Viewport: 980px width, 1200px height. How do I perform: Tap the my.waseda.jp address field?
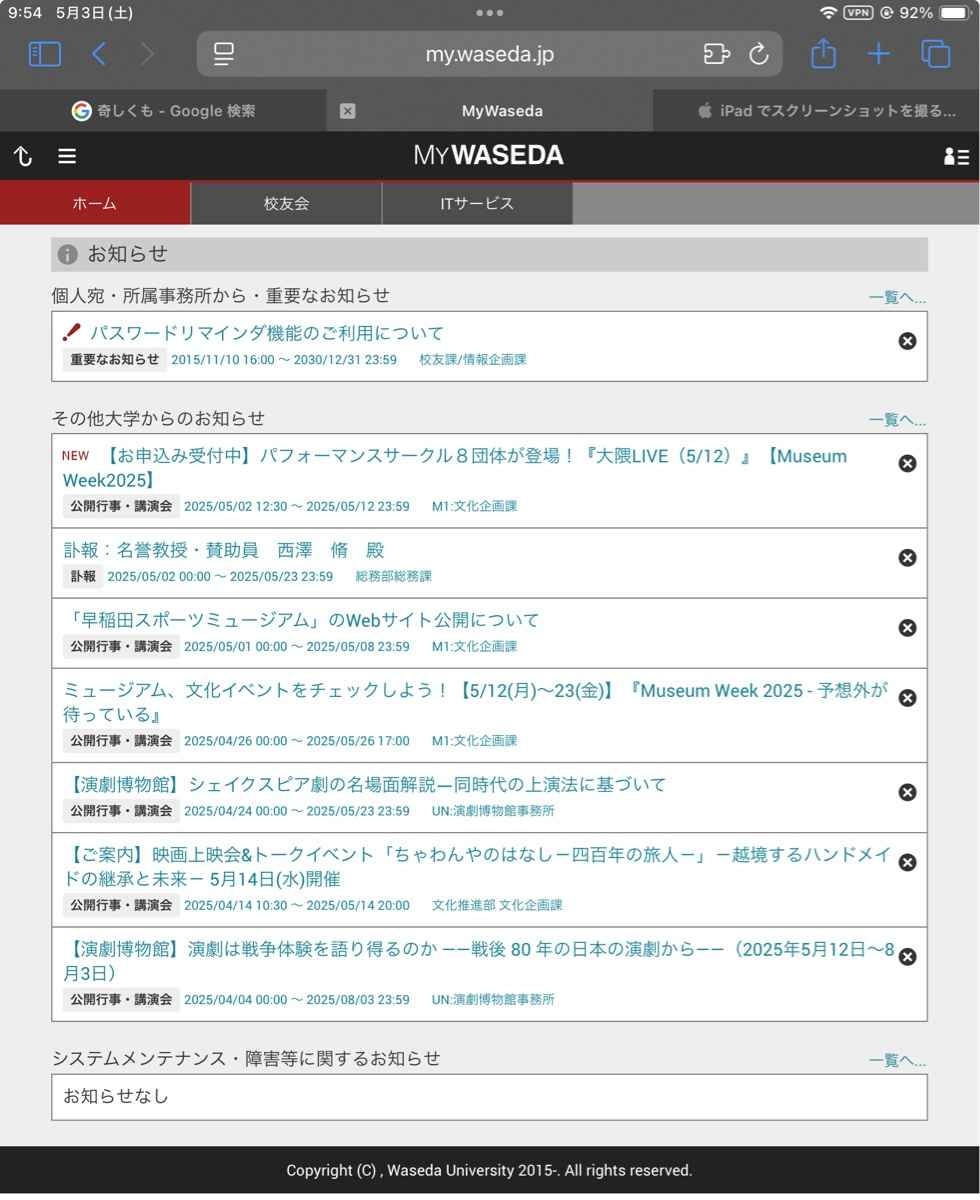click(x=489, y=54)
